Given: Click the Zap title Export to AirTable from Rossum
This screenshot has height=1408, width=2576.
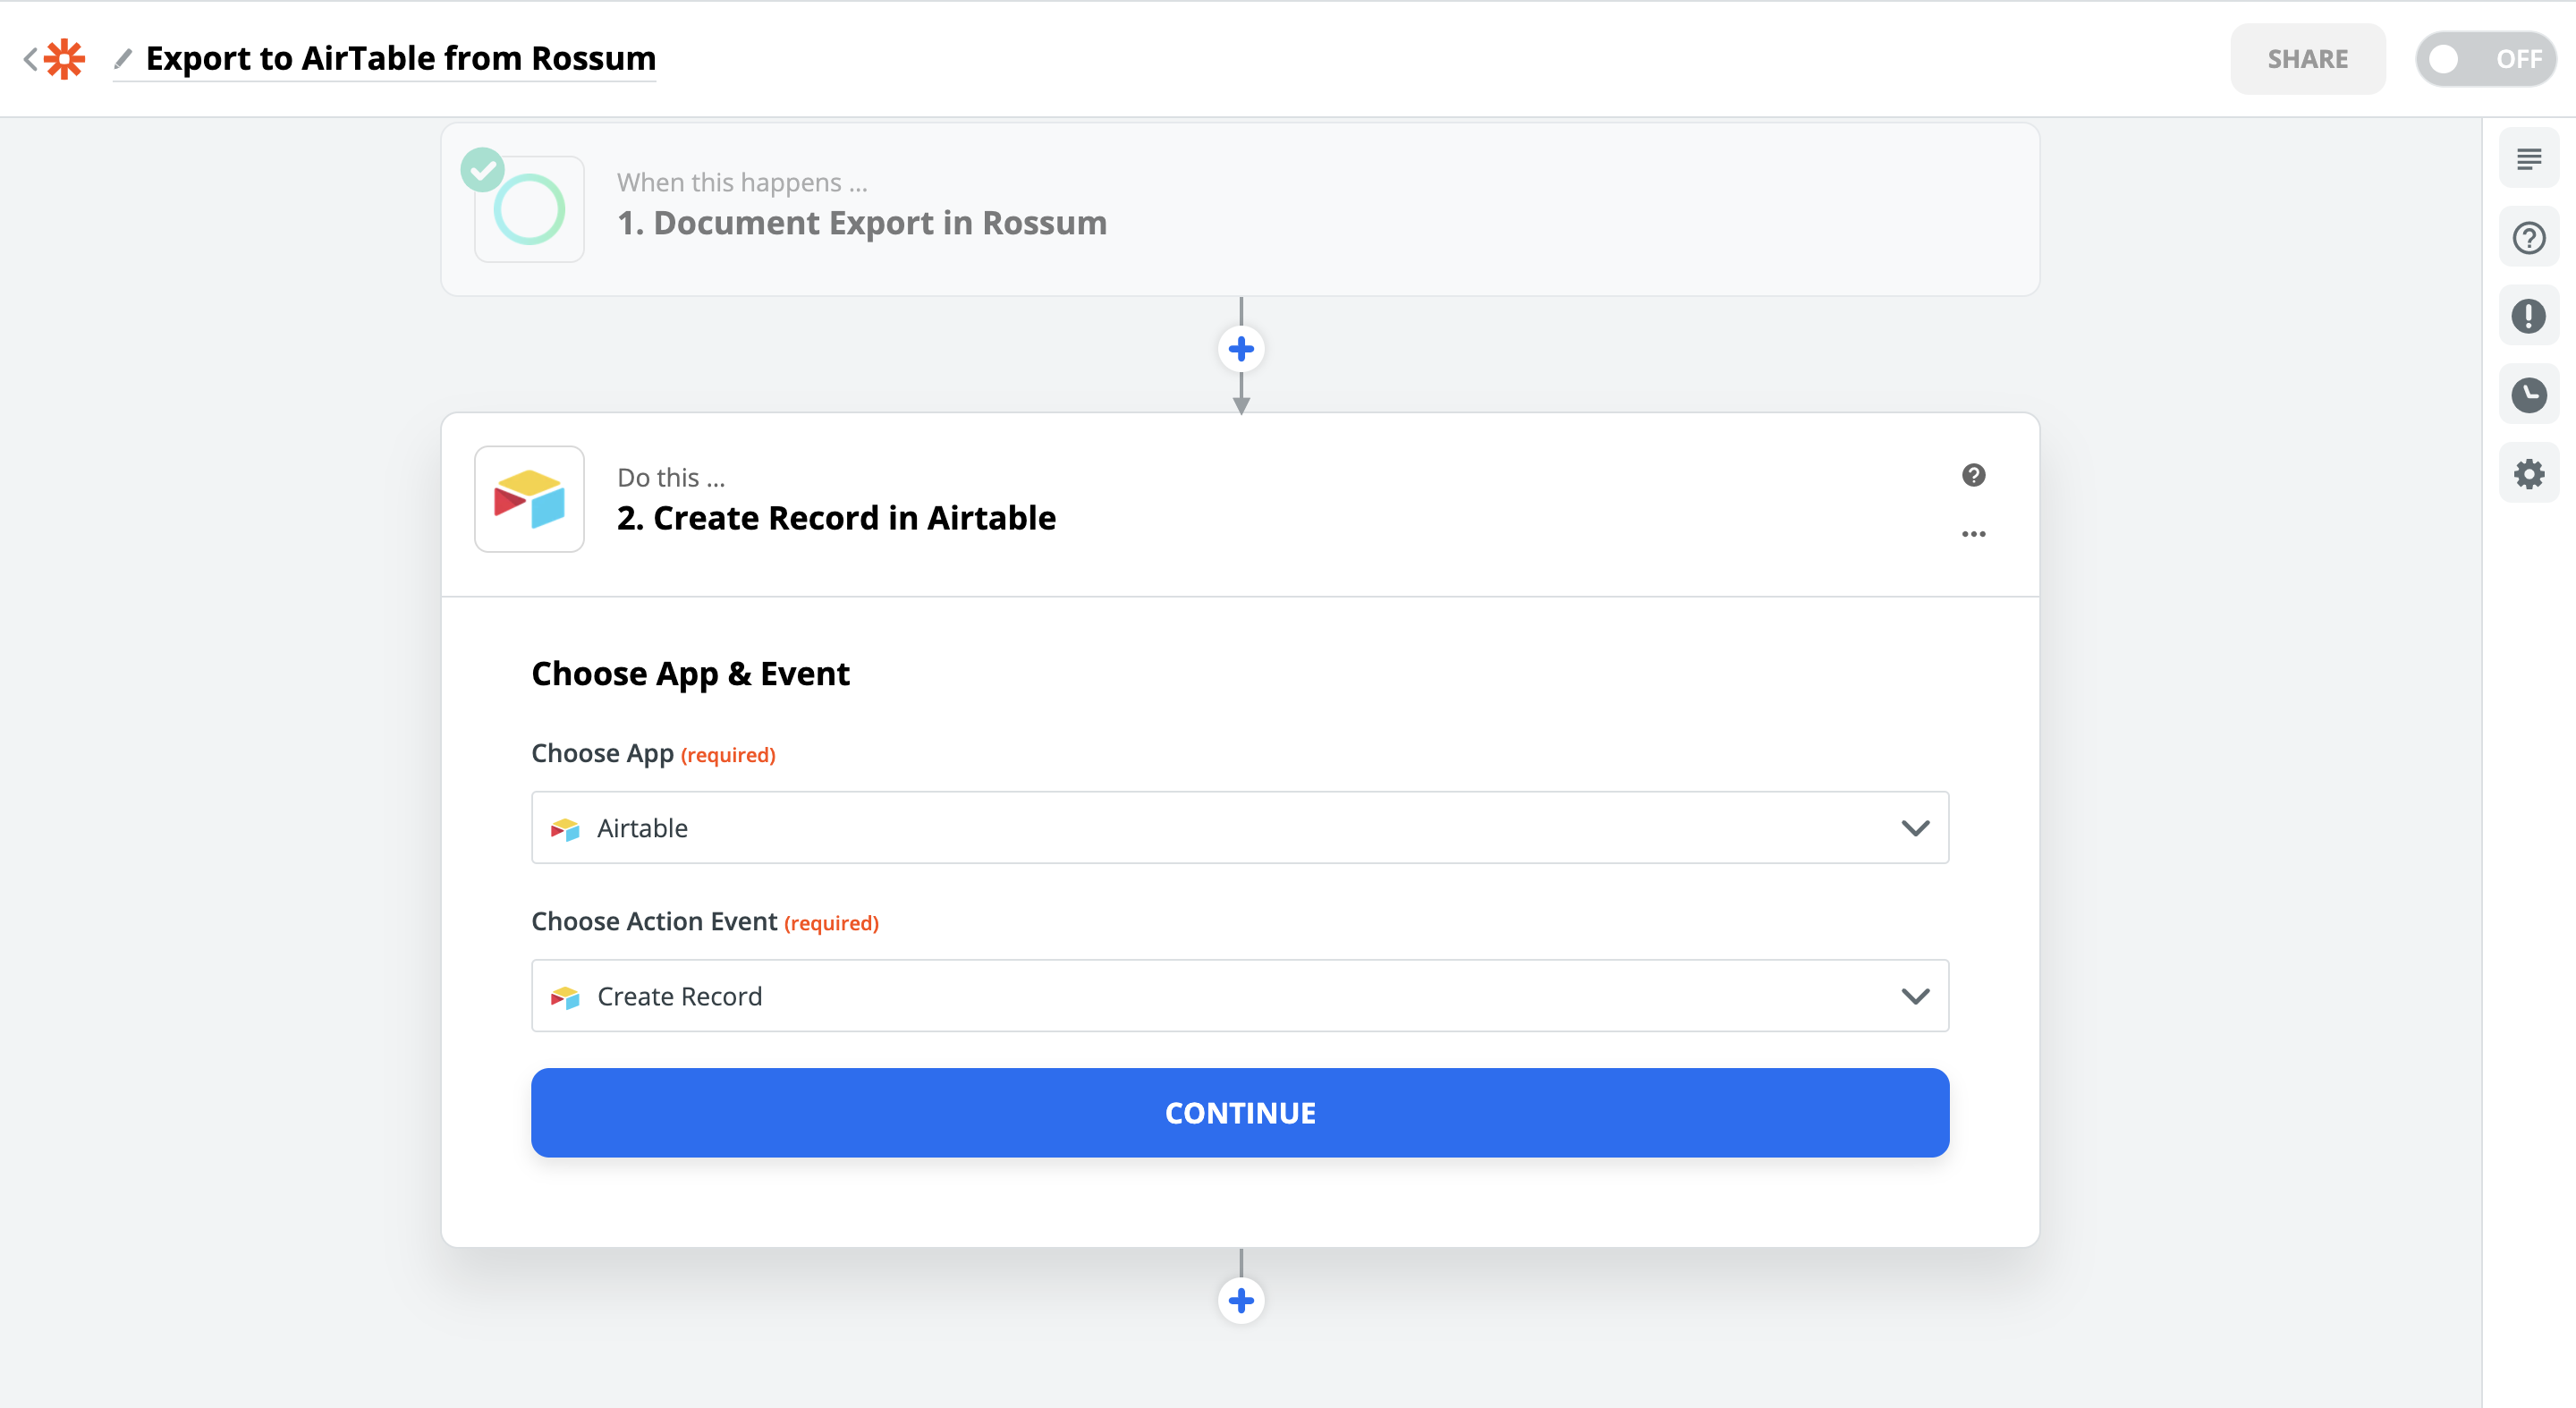Looking at the screenshot, I should 400,59.
